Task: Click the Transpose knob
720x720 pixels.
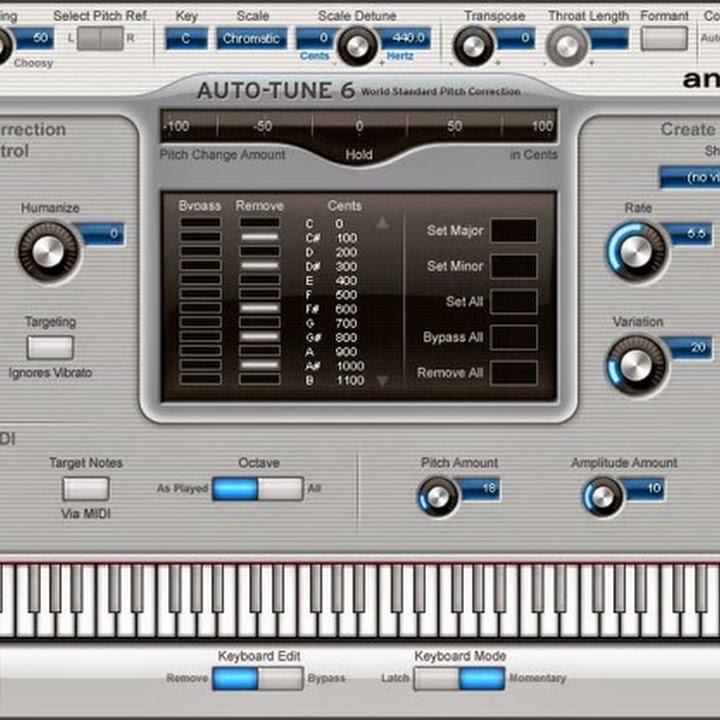Action: 473,46
